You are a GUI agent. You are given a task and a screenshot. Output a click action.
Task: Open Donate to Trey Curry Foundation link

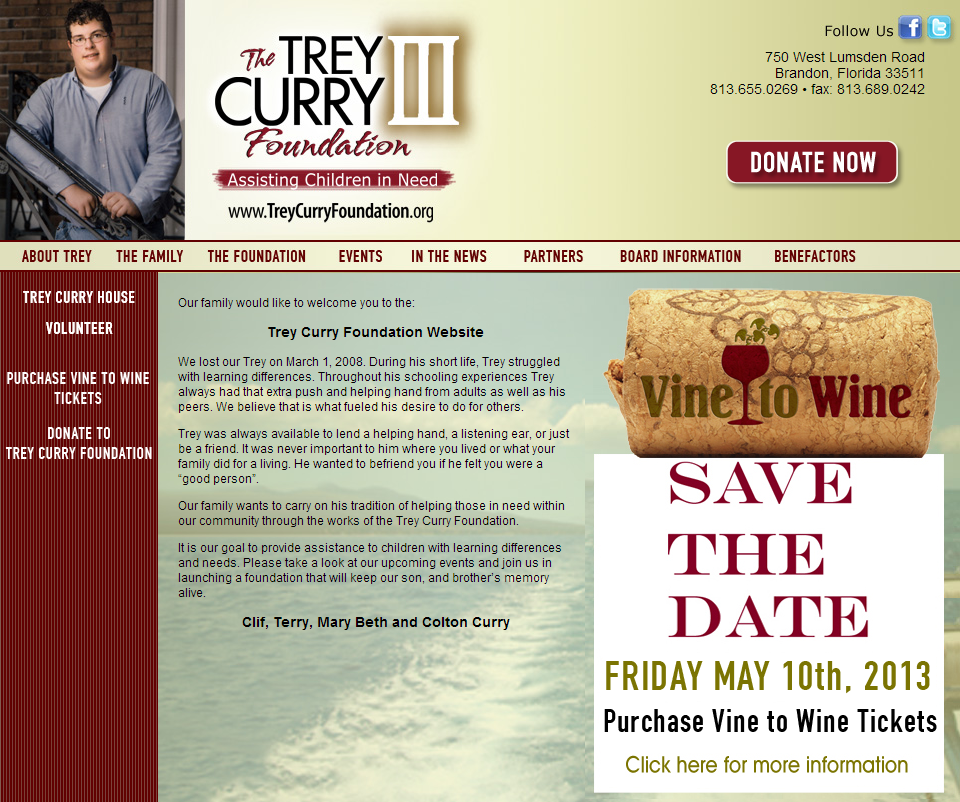(x=79, y=443)
